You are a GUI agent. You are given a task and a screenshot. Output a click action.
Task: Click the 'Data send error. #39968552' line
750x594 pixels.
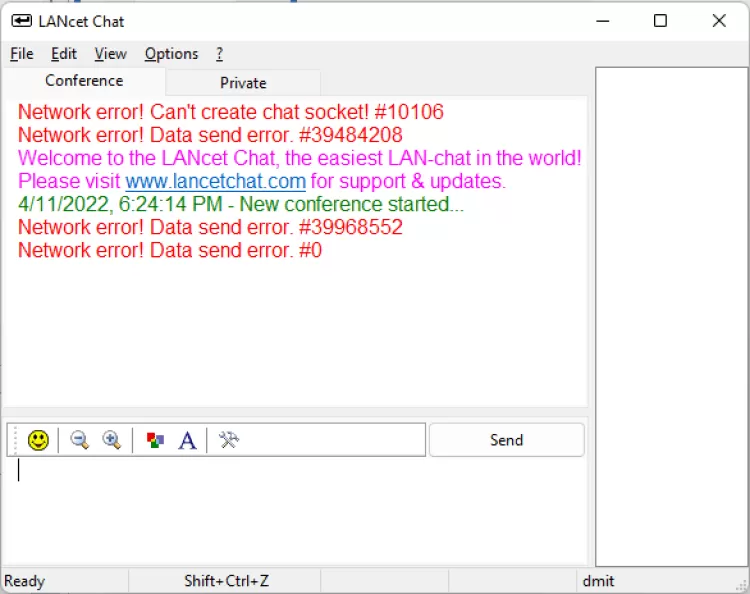point(210,227)
